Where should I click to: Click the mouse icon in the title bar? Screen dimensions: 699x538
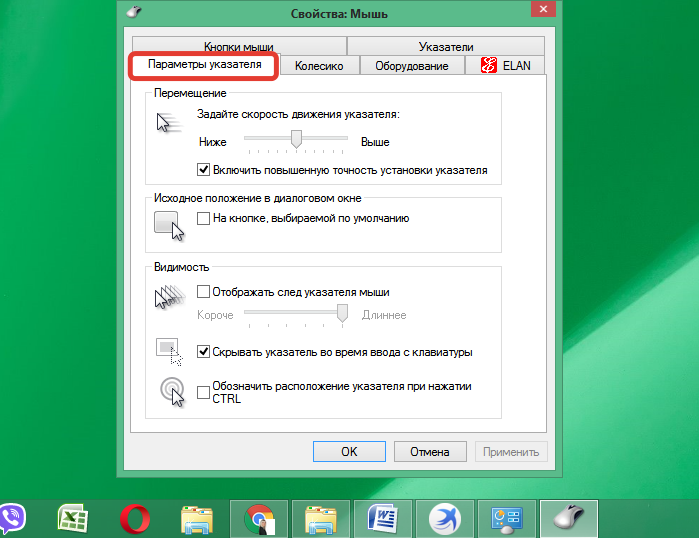[x=134, y=12]
